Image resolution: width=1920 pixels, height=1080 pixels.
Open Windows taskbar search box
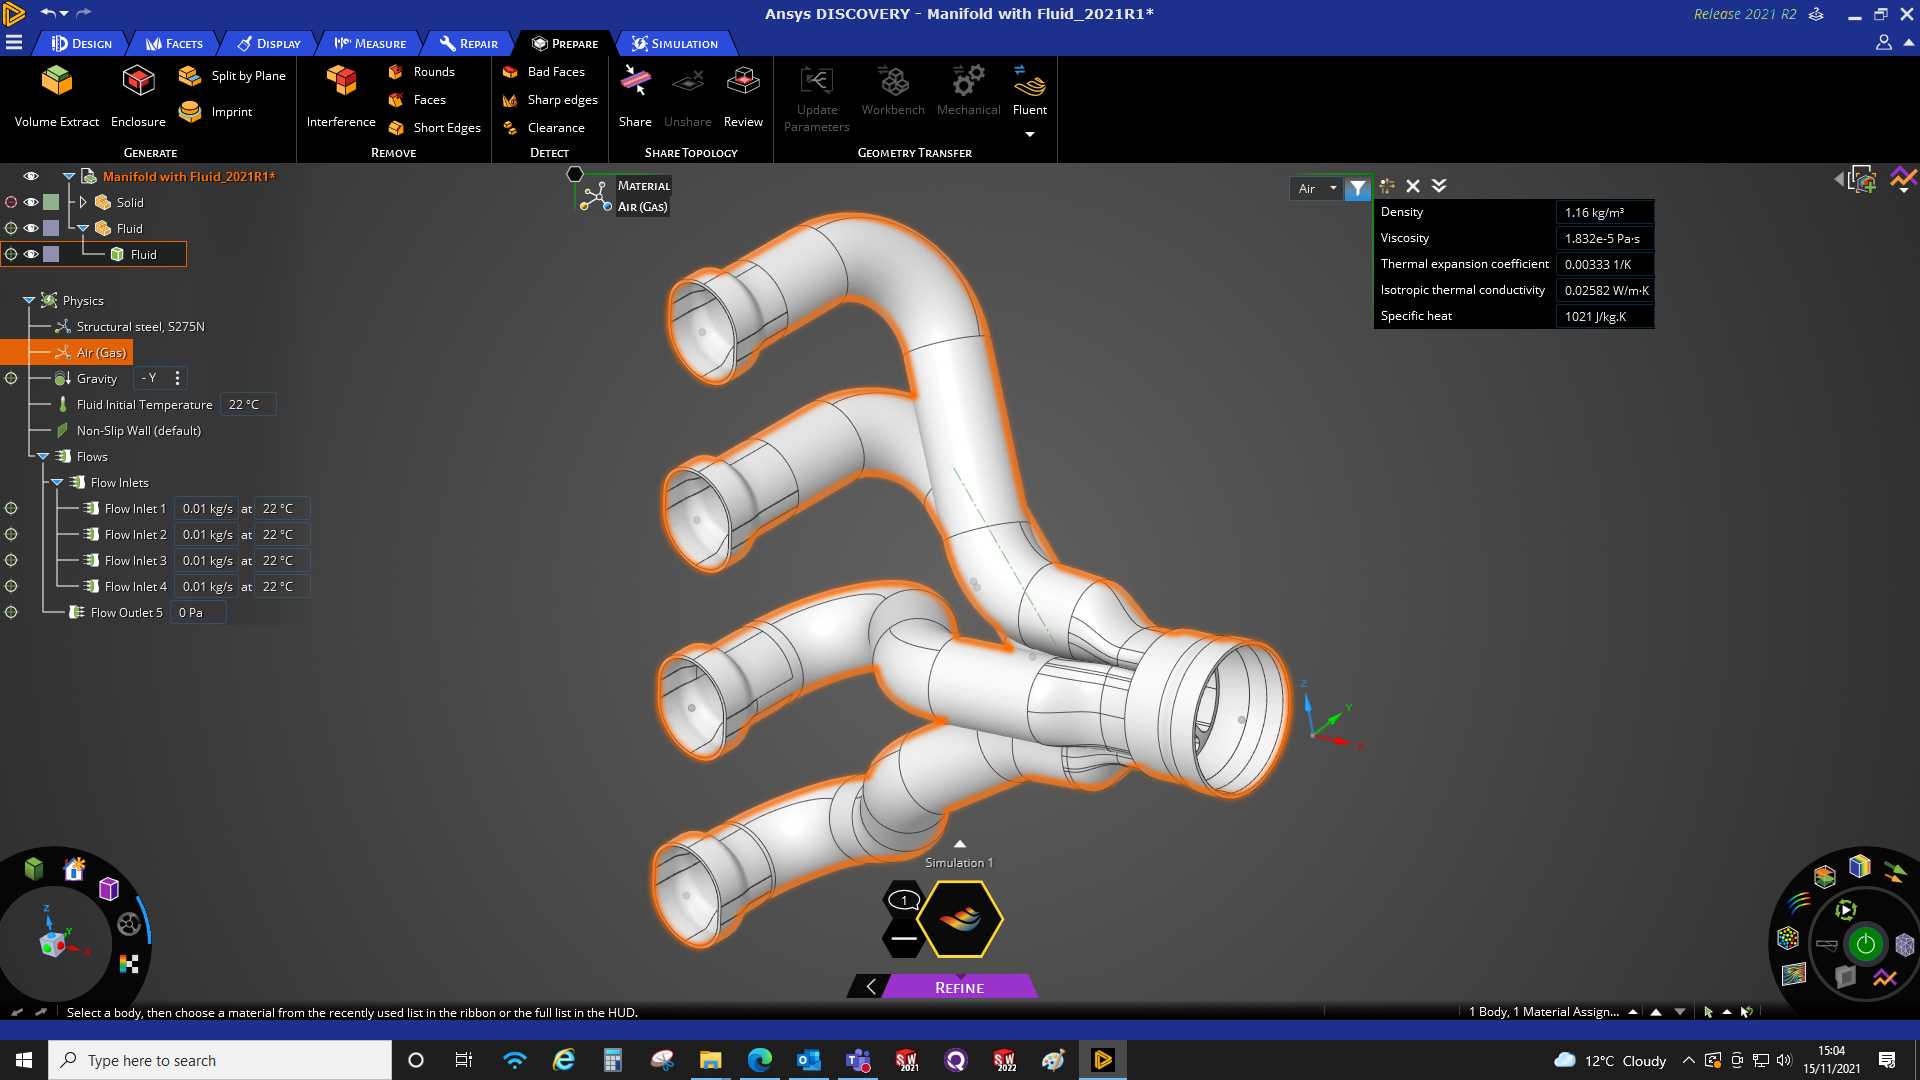pyautogui.click(x=220, y=1060)
